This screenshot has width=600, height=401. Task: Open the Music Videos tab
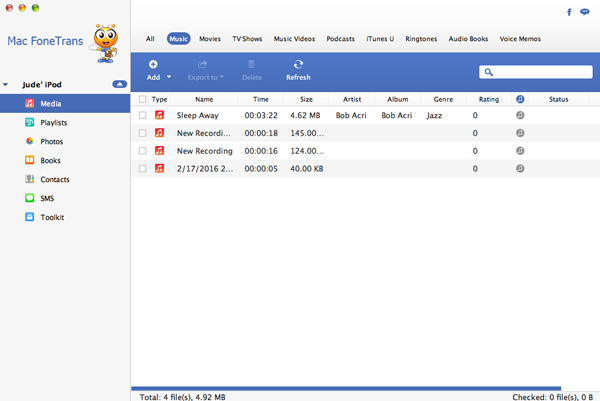pos(294,39)
